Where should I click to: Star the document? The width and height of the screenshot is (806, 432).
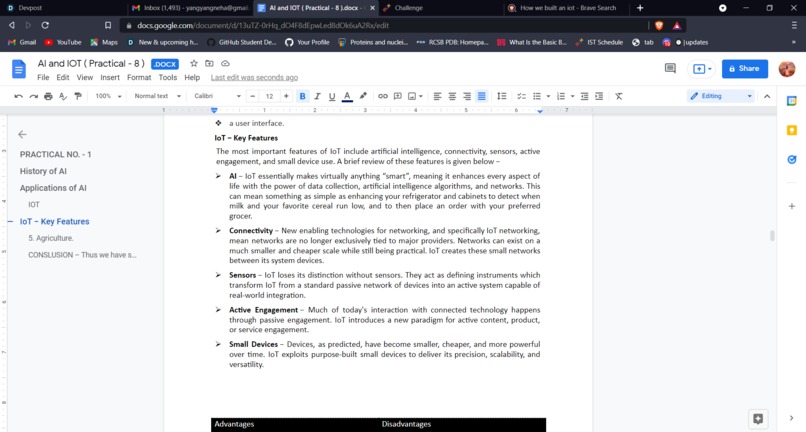(x=194, y=63)
